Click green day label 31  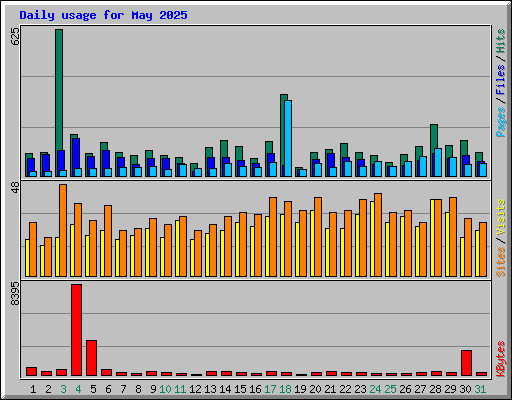[480, 389]
